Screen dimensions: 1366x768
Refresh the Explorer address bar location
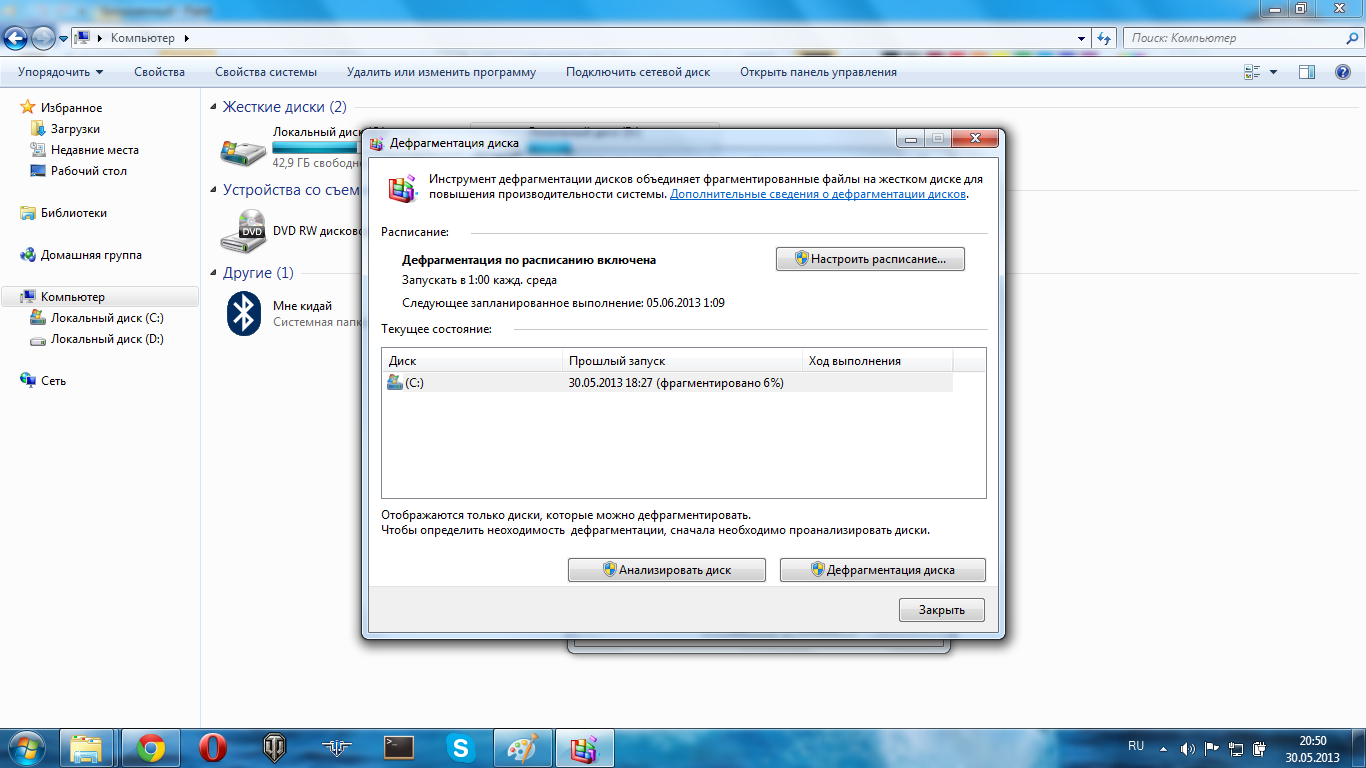click(x=1104, y=38)
